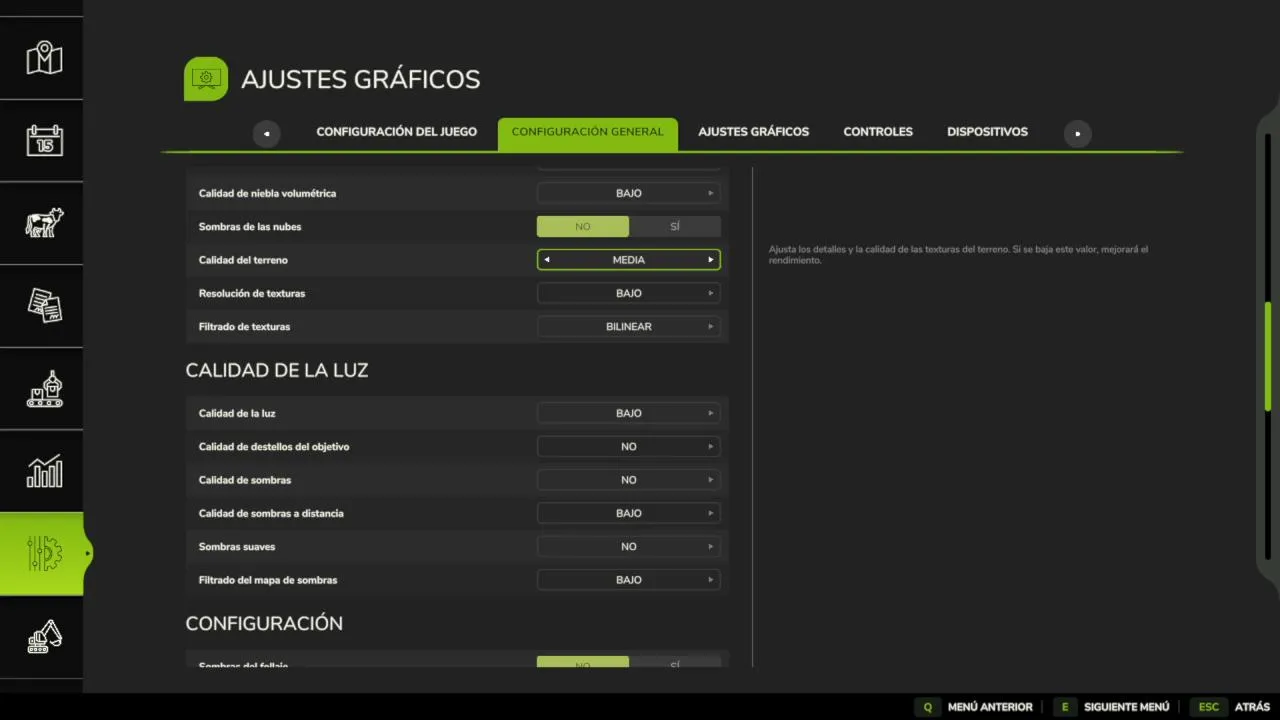Change Calidad de sombras a distancia selector

(629, 513)
